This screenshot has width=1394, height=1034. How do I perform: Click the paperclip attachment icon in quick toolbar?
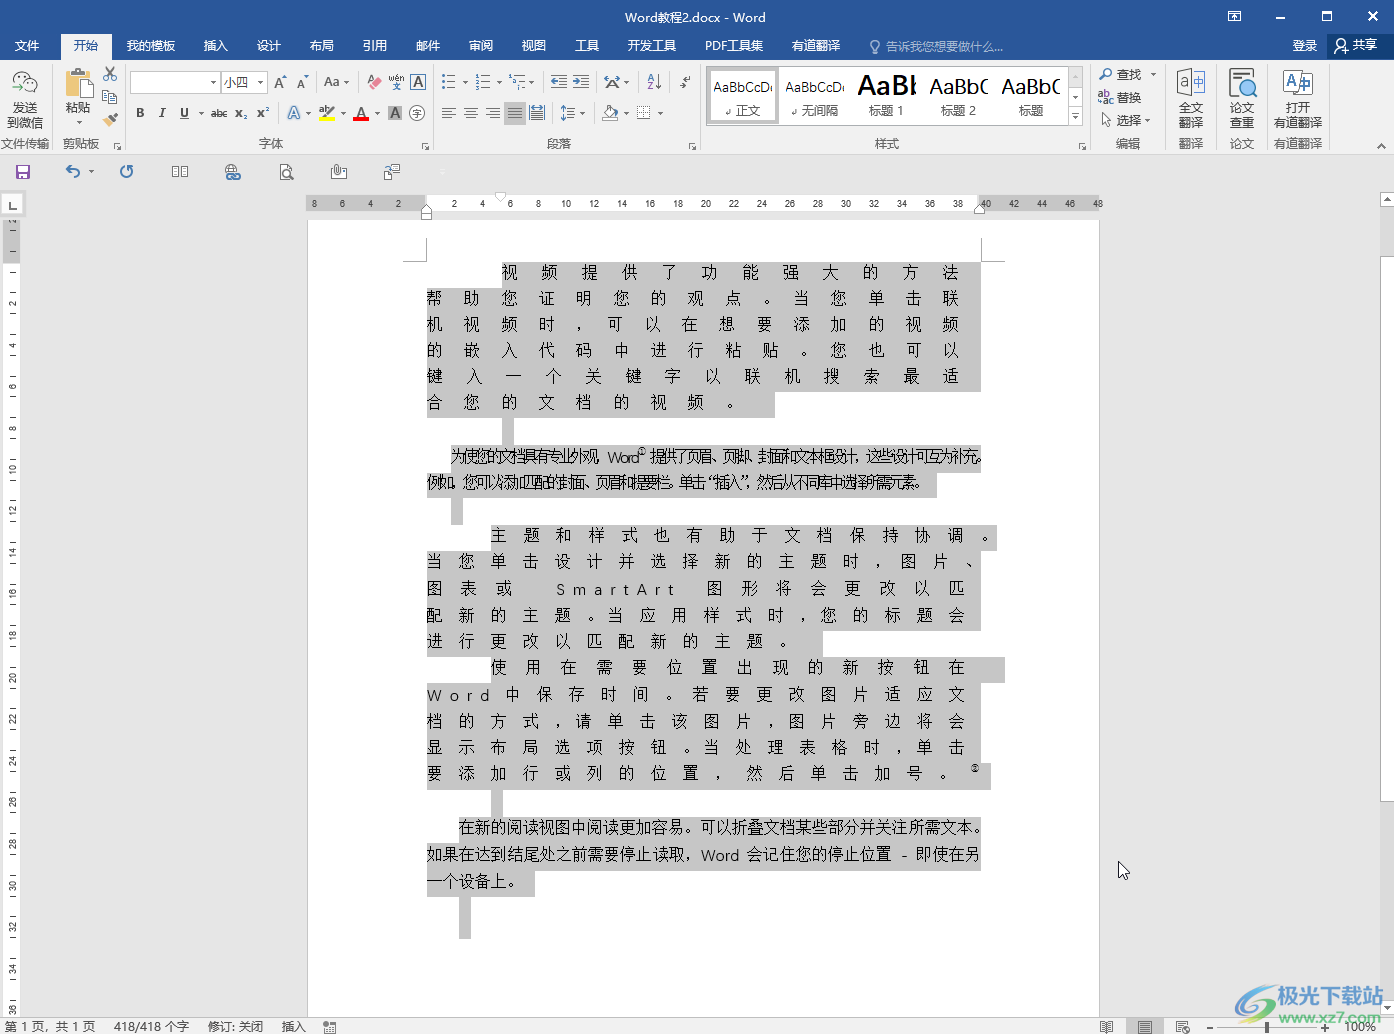[339, 172]
